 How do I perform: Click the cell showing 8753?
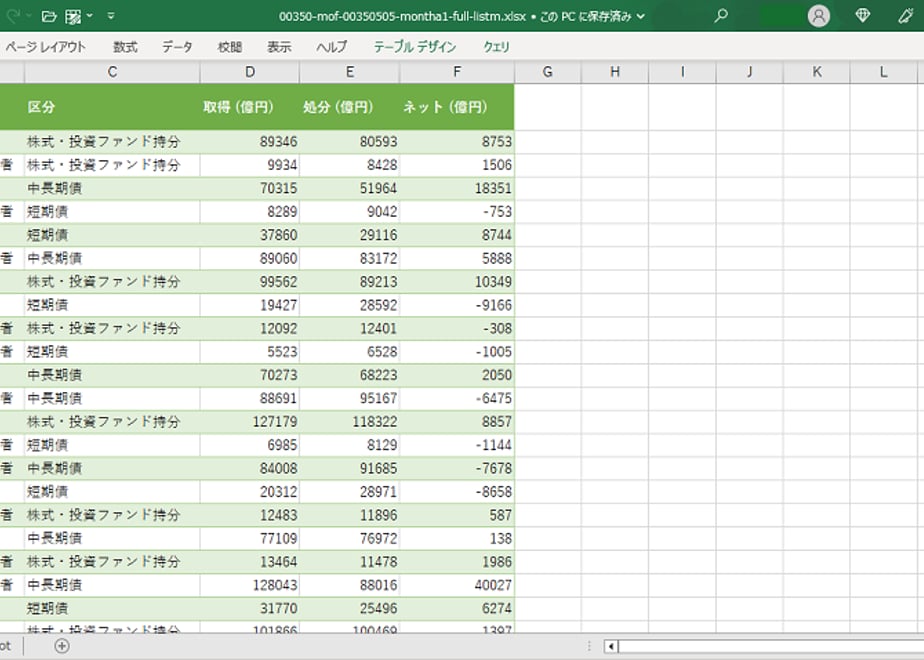(457, 141)
